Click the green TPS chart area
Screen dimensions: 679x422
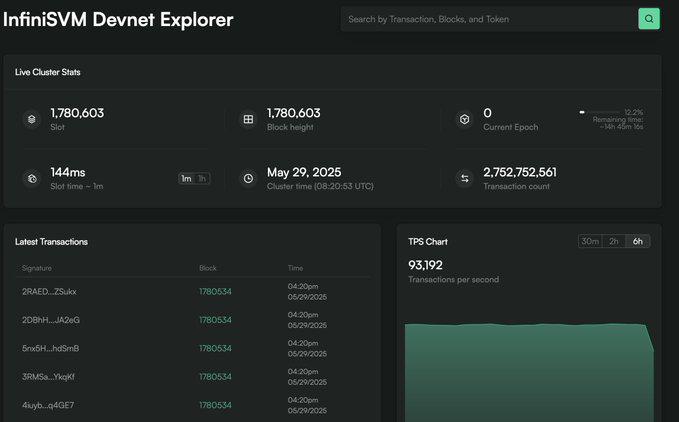coord(525,375)
